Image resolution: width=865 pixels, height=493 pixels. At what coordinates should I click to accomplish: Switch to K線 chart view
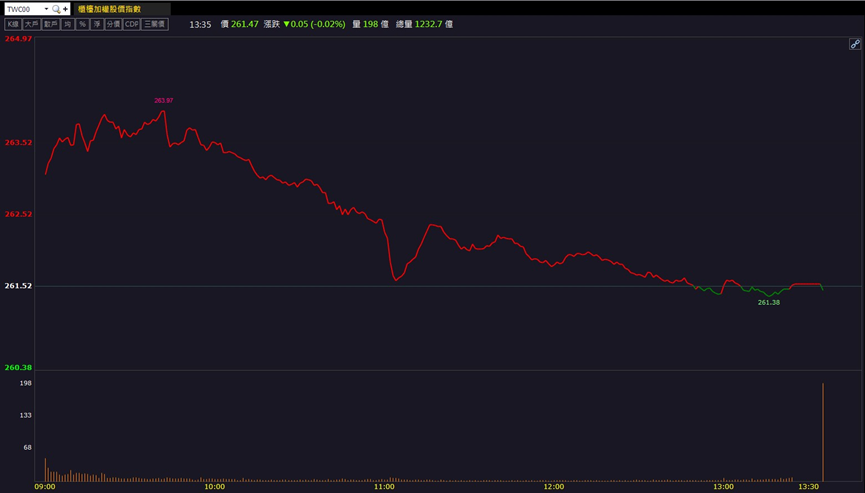[13, 24]
